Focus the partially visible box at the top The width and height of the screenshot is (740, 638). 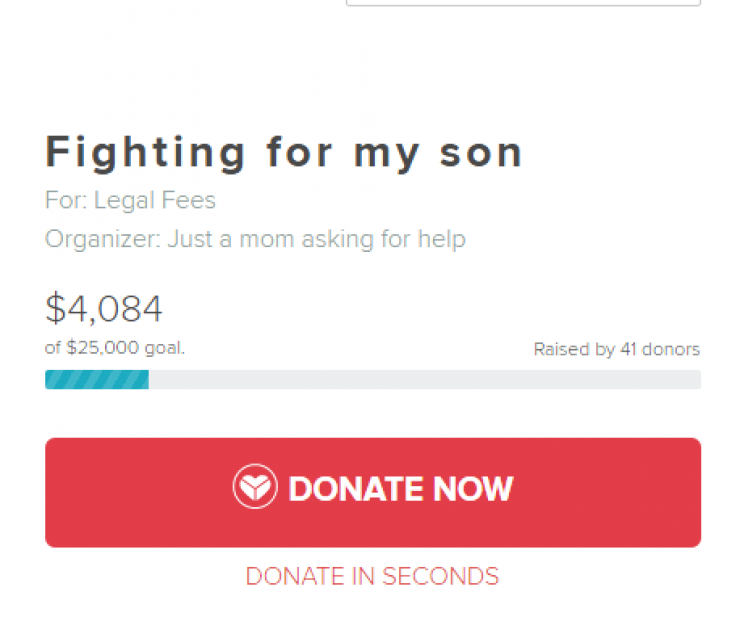(523, 3)
